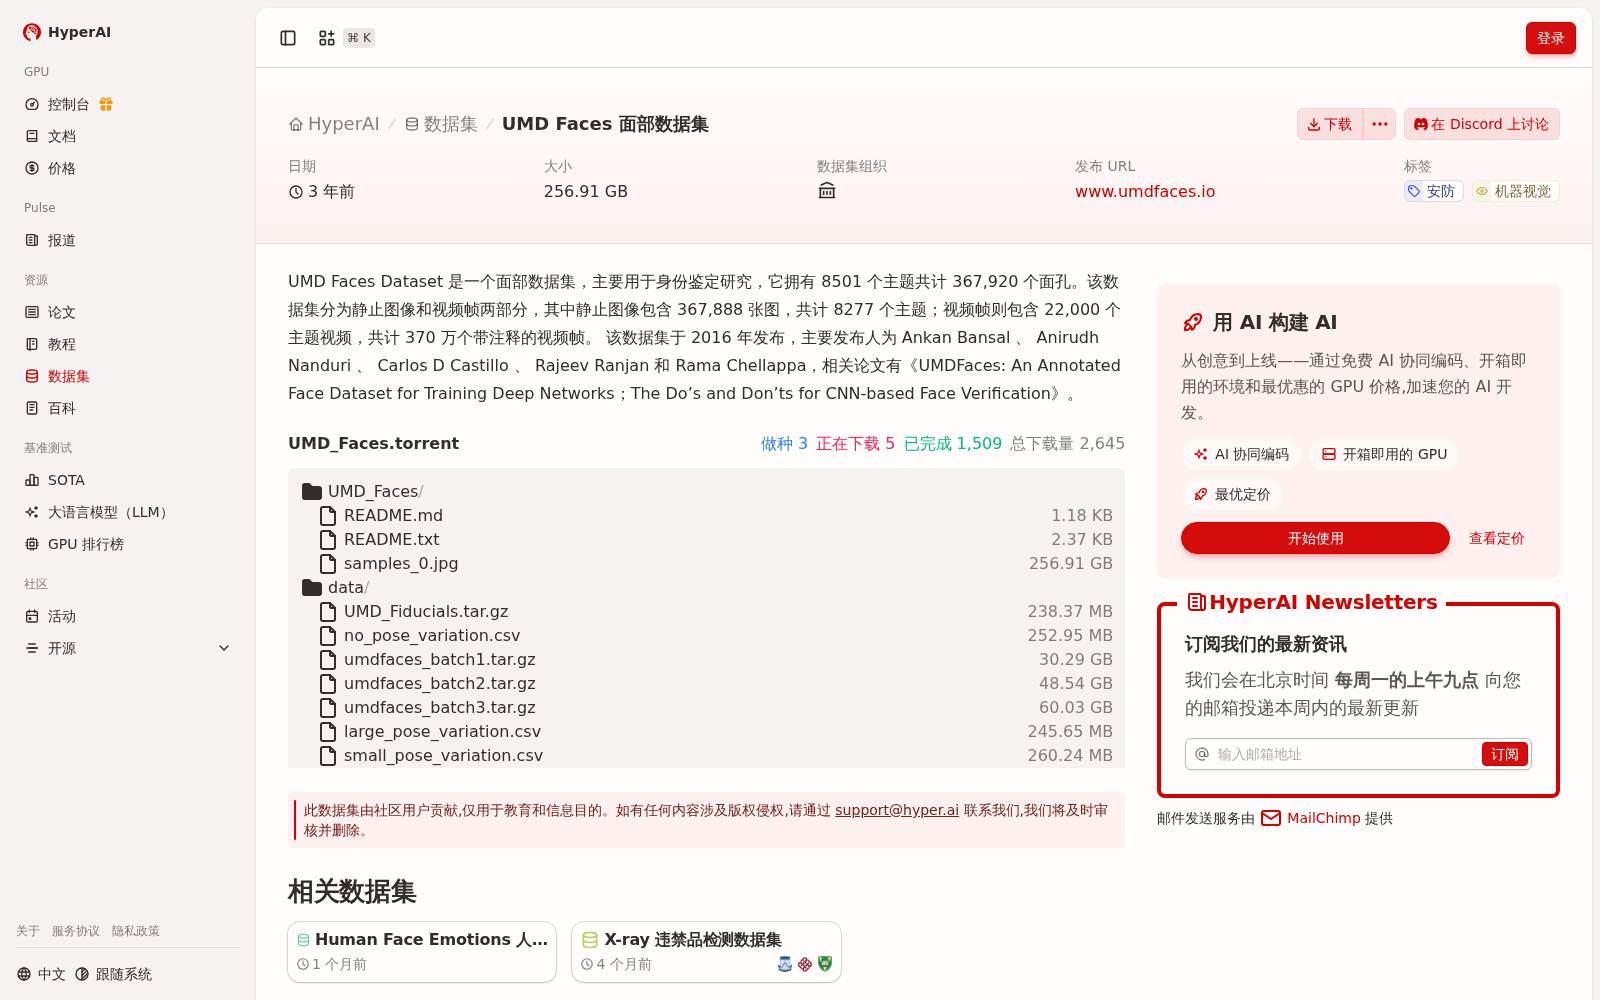The image size is (1600, 1000).
Task: Click umdfaces_batch1.tar.gz file icon
Action: [328, 659]
